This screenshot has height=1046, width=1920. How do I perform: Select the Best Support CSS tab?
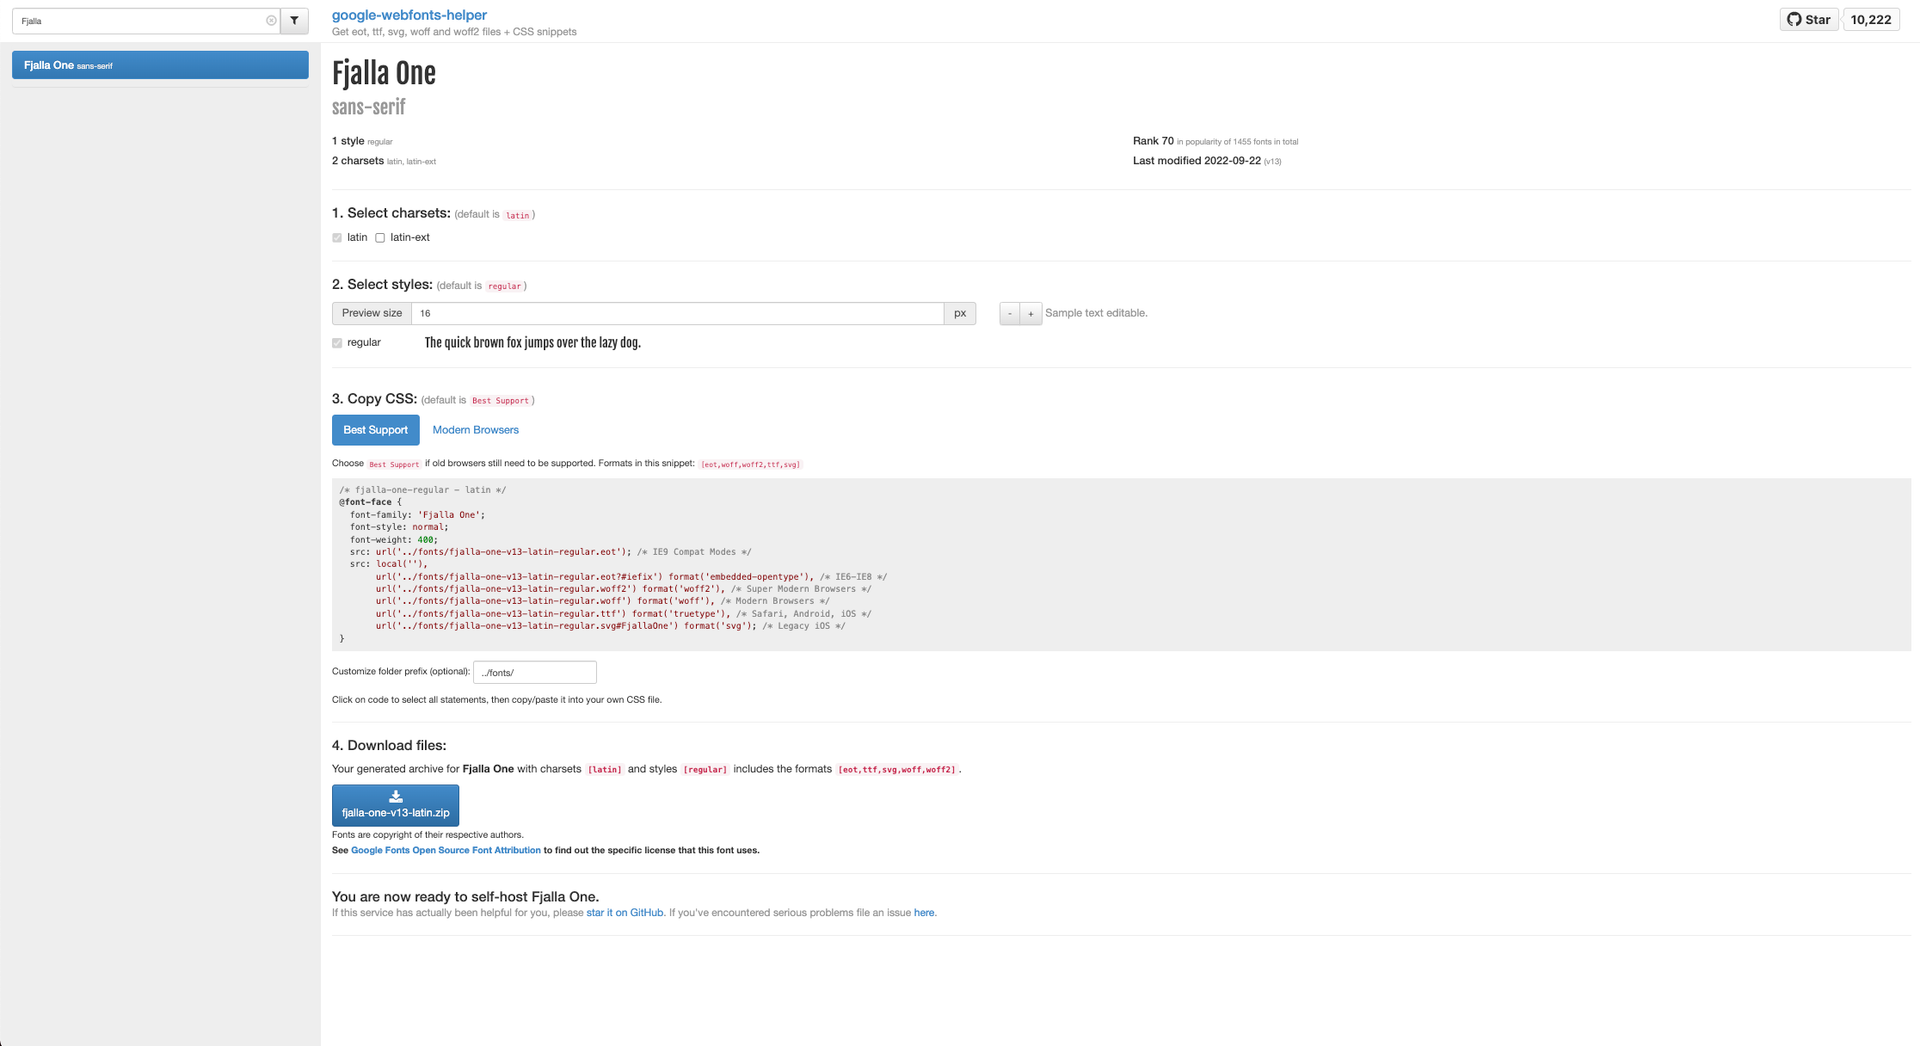coord(375,430)
